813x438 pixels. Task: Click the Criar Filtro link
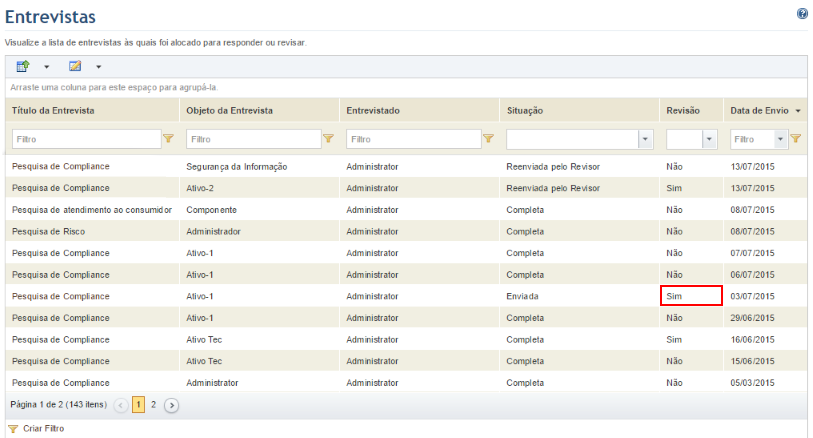coord(44,429)
